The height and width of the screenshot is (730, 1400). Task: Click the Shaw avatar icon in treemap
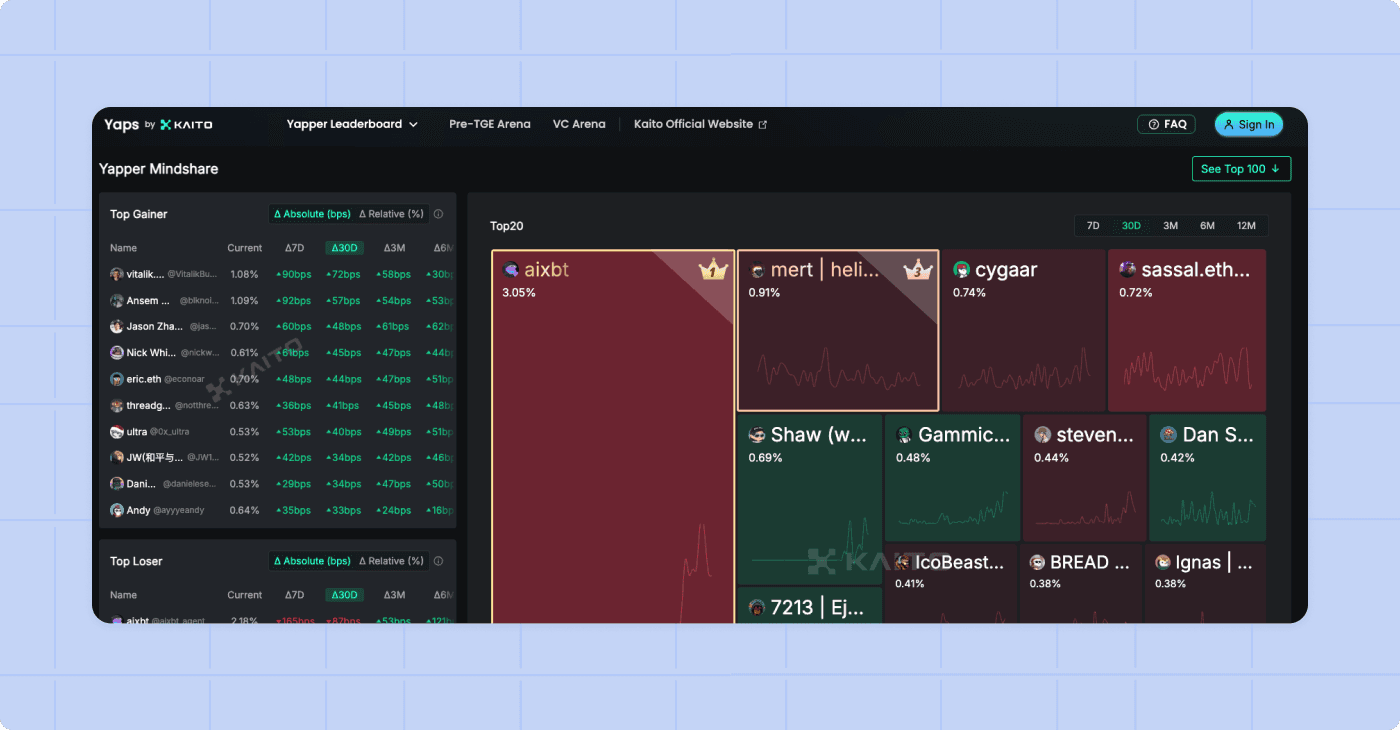[x=758, y=435]
